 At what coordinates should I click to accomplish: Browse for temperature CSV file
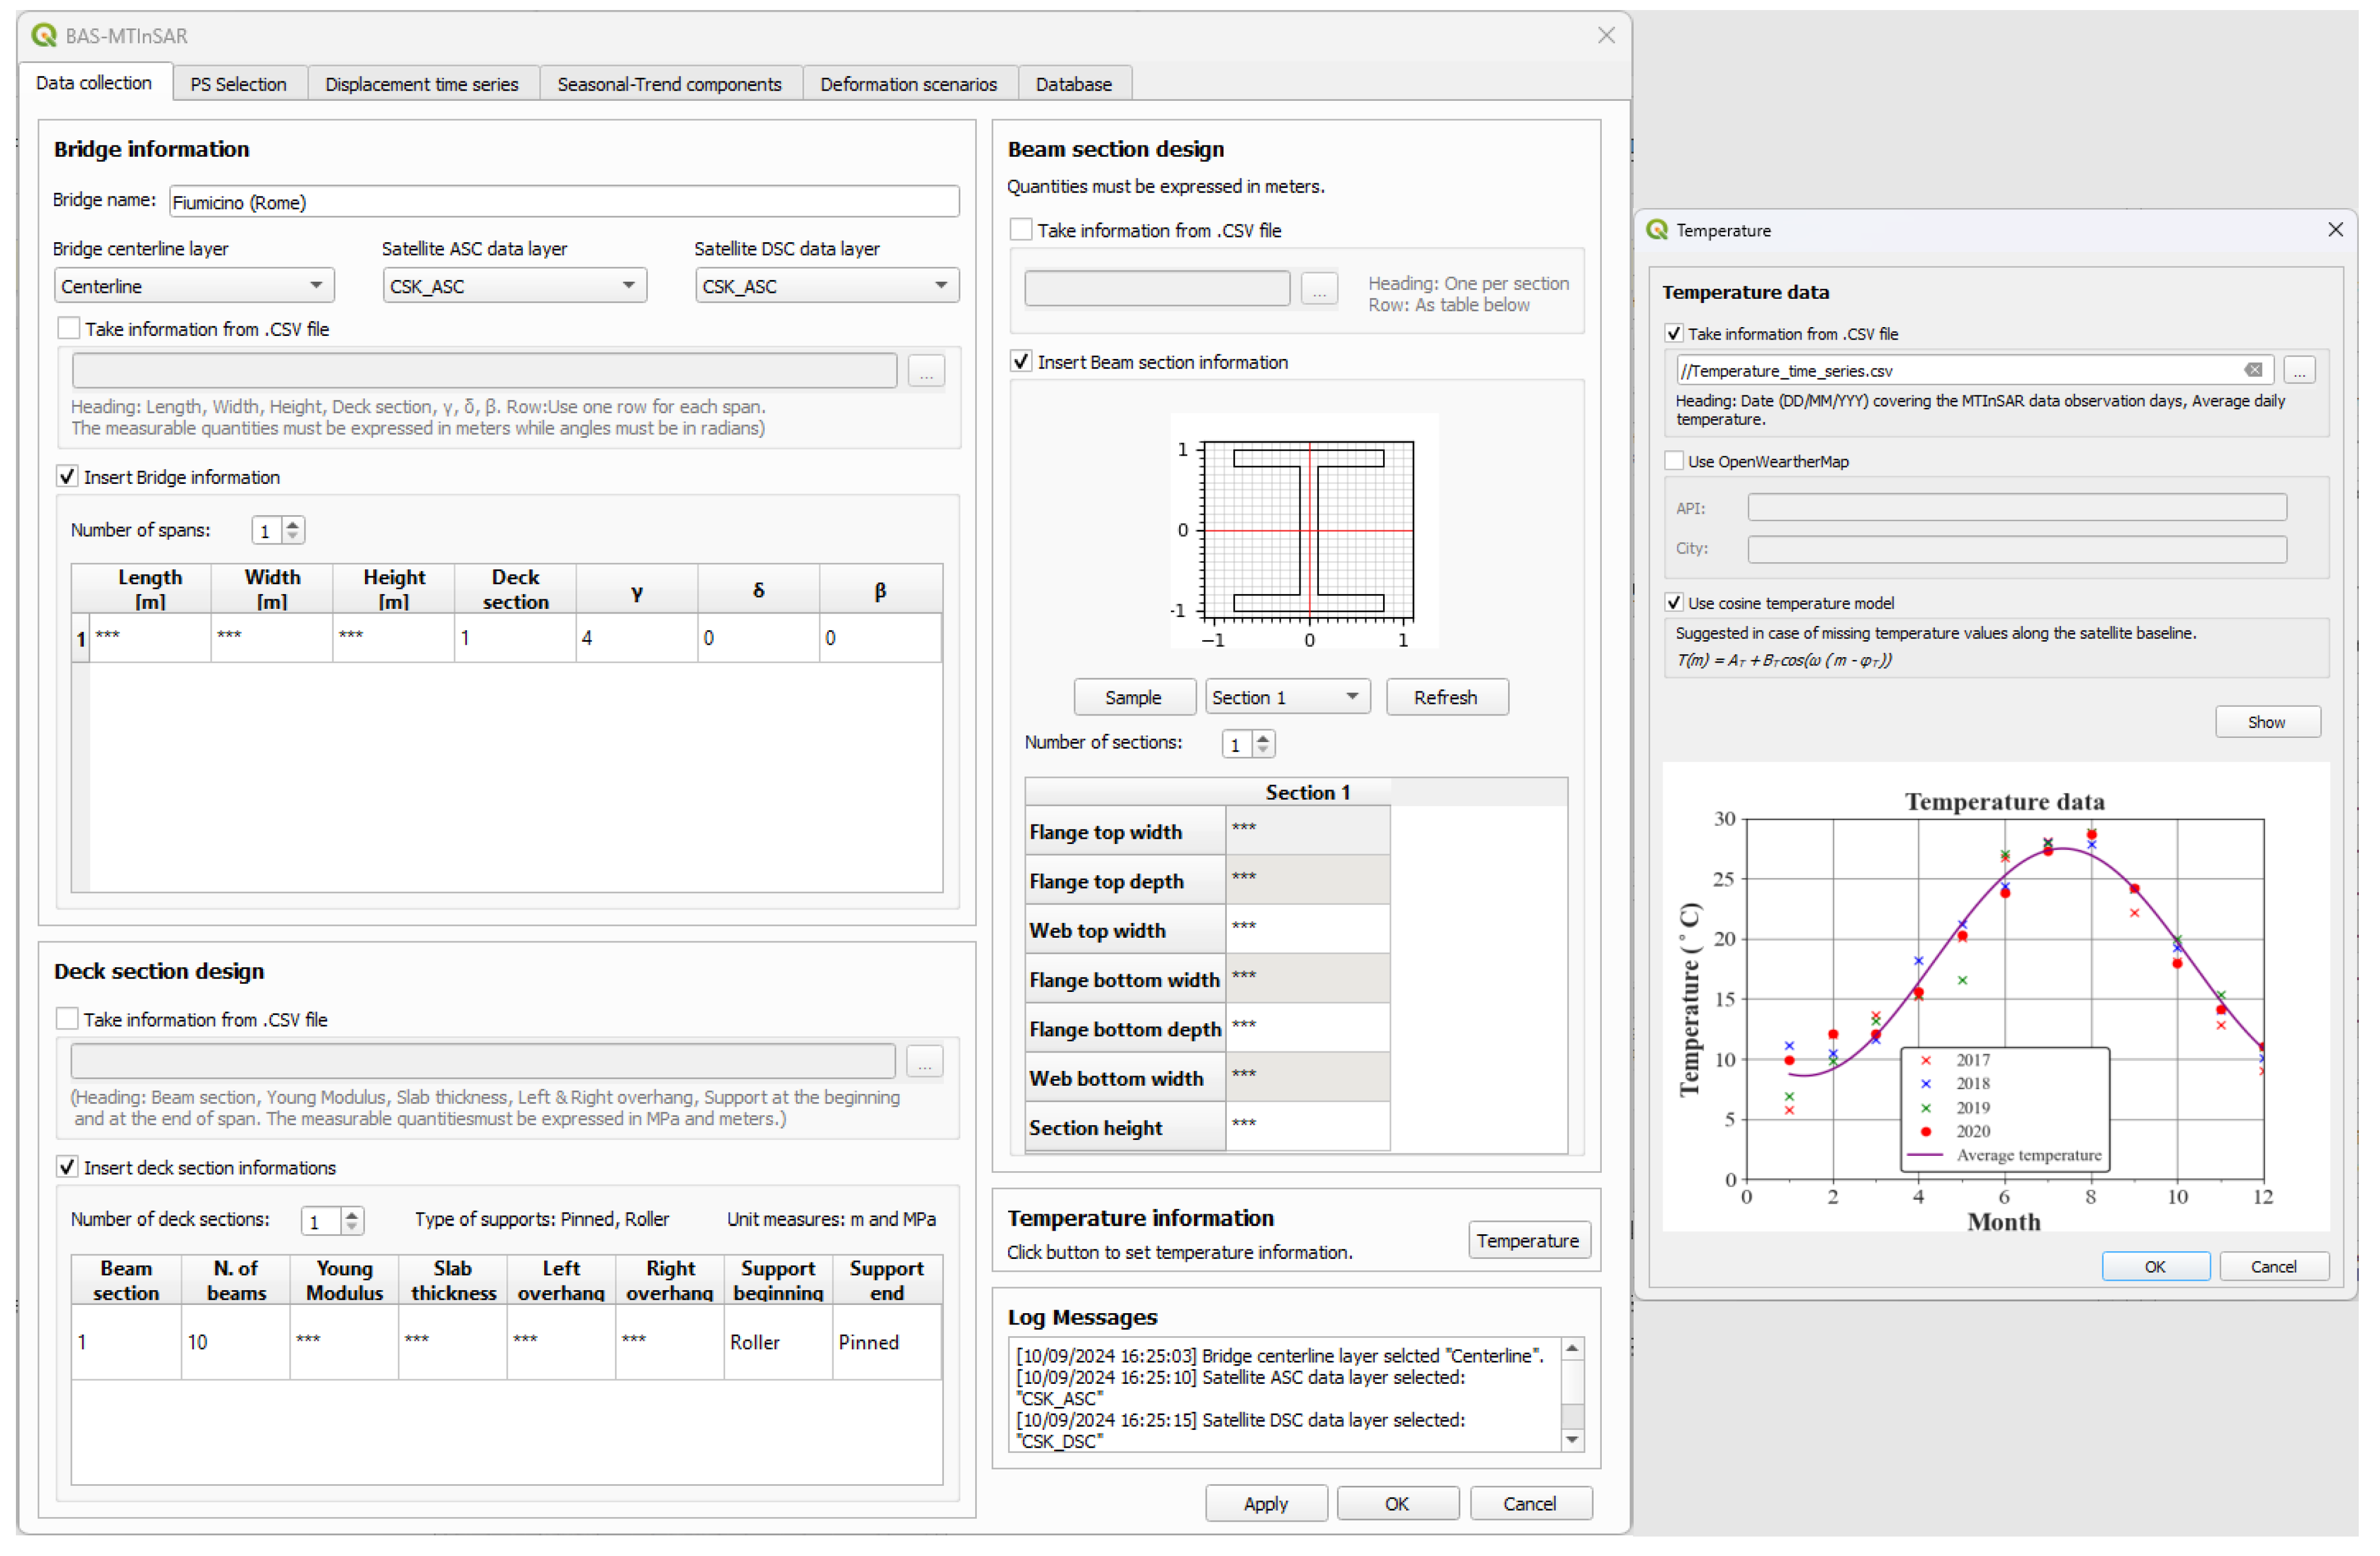click(x=2299, y=371)
